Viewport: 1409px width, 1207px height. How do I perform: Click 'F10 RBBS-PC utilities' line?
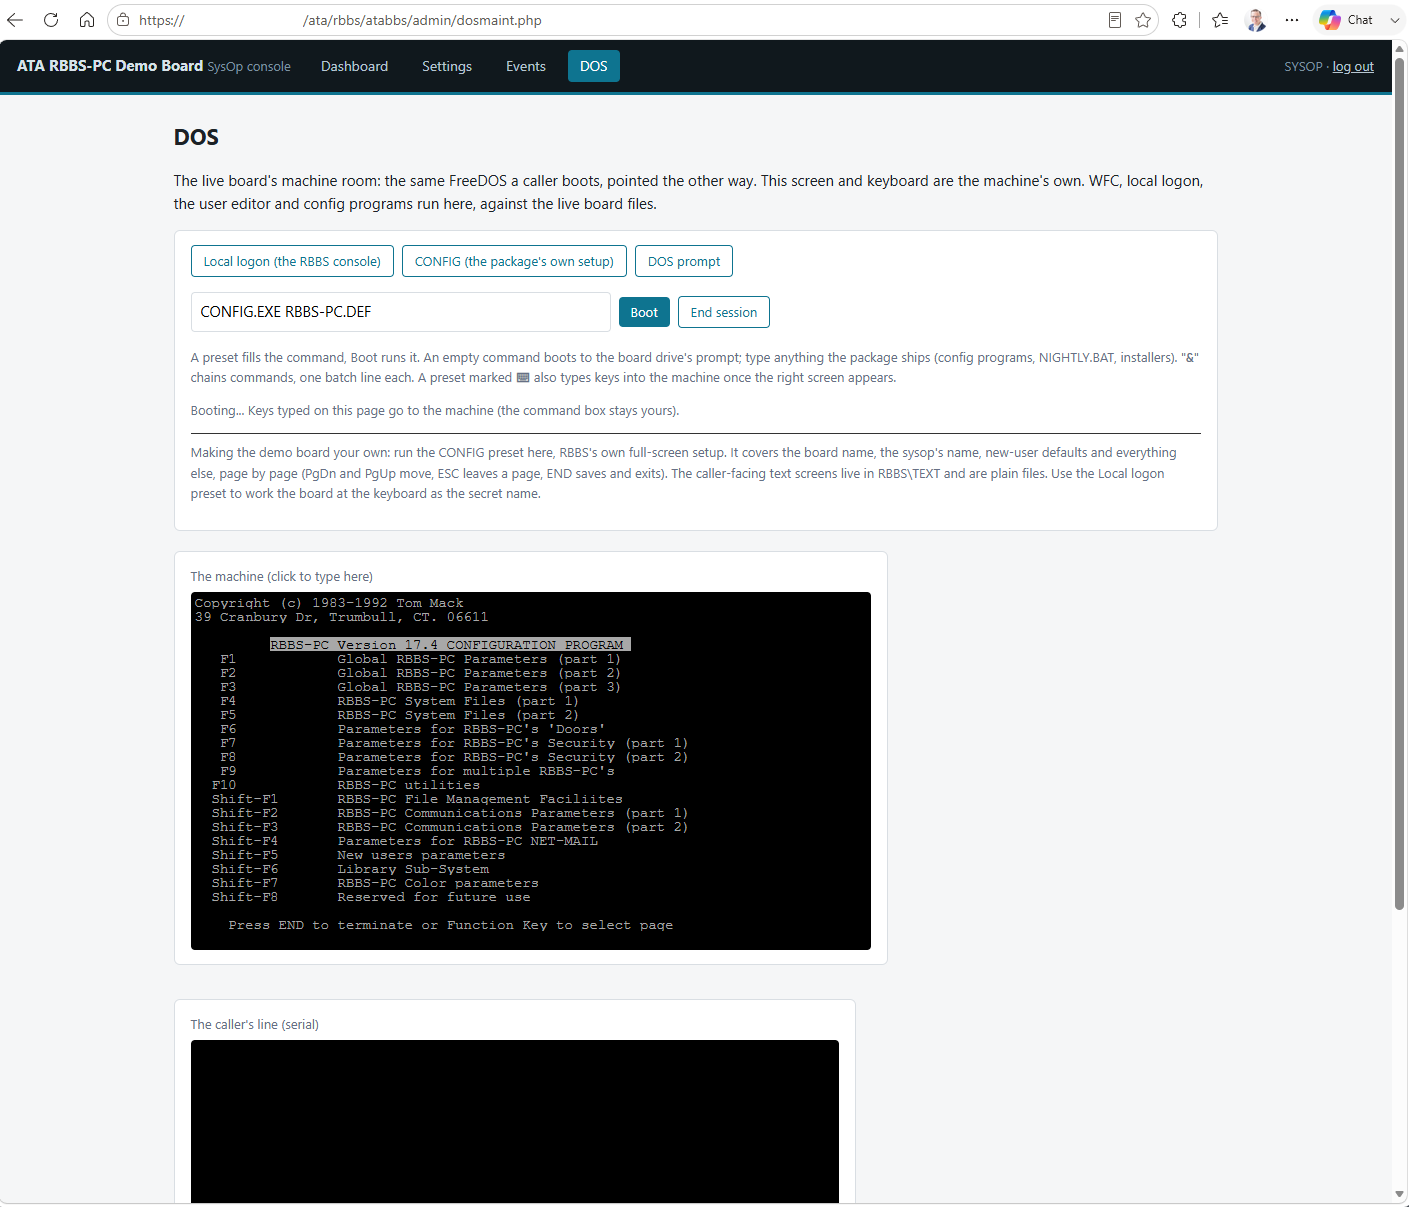coord(346,785)
